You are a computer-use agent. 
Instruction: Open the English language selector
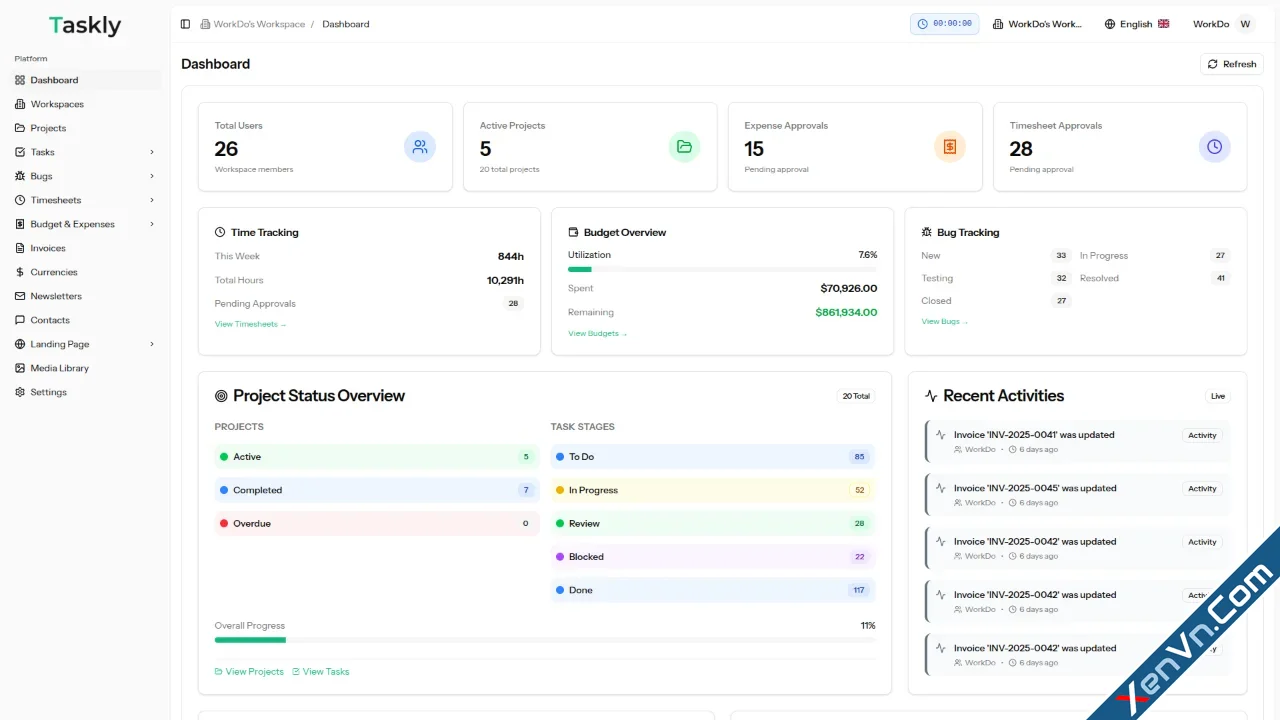pyautogui.click(x=1137, y=23)
